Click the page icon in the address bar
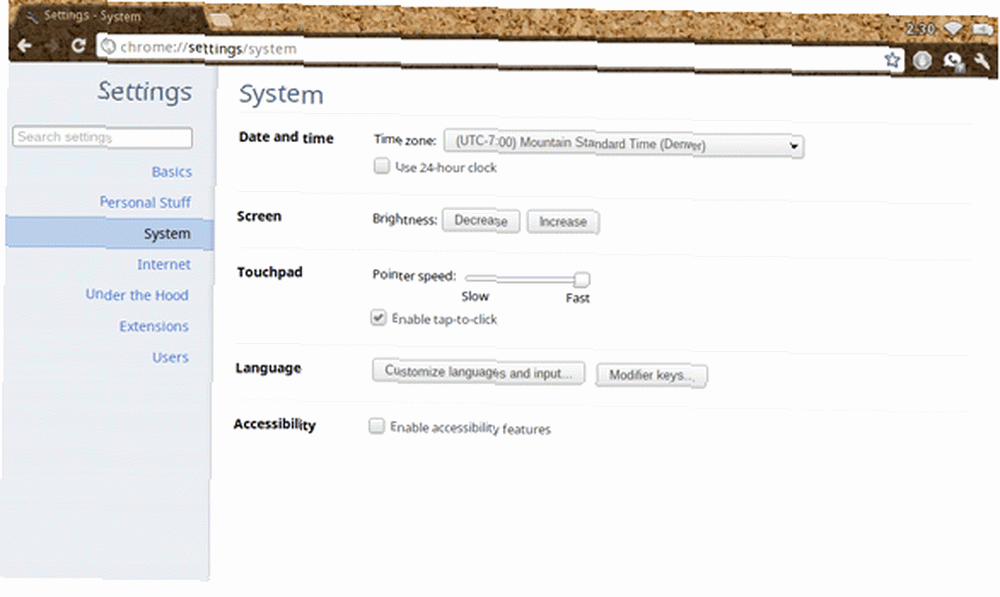Image resolution: width=1000 pixels, height=597 pixels. (109, 47)
